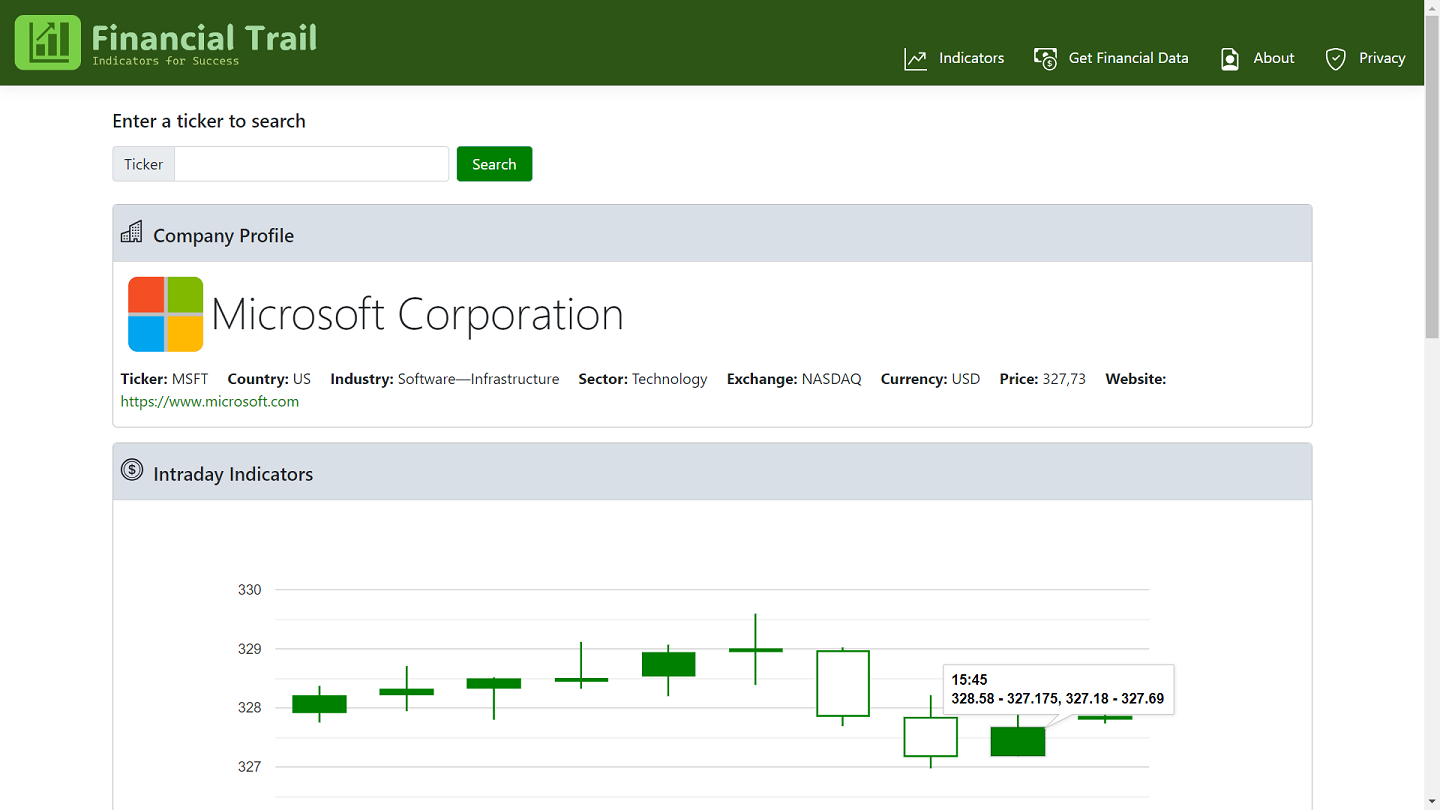This screenshot has width=1440, height=810.
Task: Click the Search button
Action: [x=494, y=163]
